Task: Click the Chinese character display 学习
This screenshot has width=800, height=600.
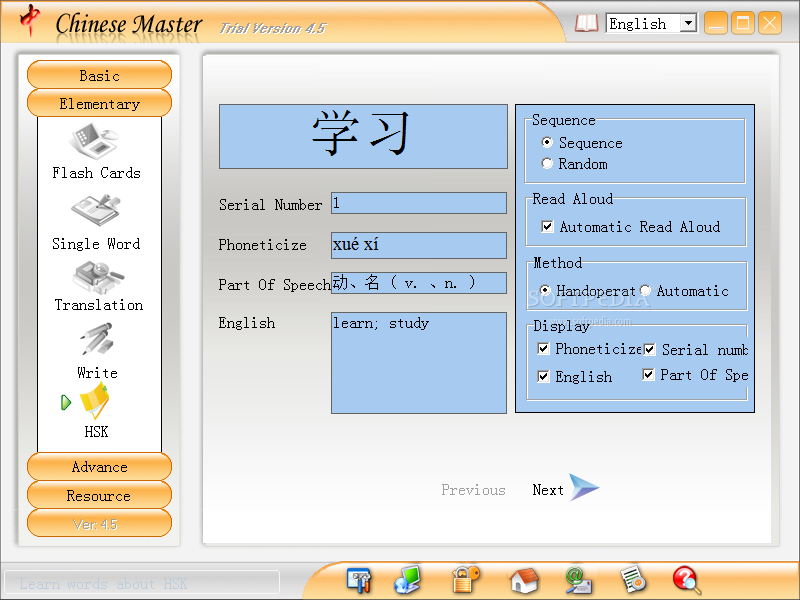Action: pyautogui.click(x=363, y=136)
